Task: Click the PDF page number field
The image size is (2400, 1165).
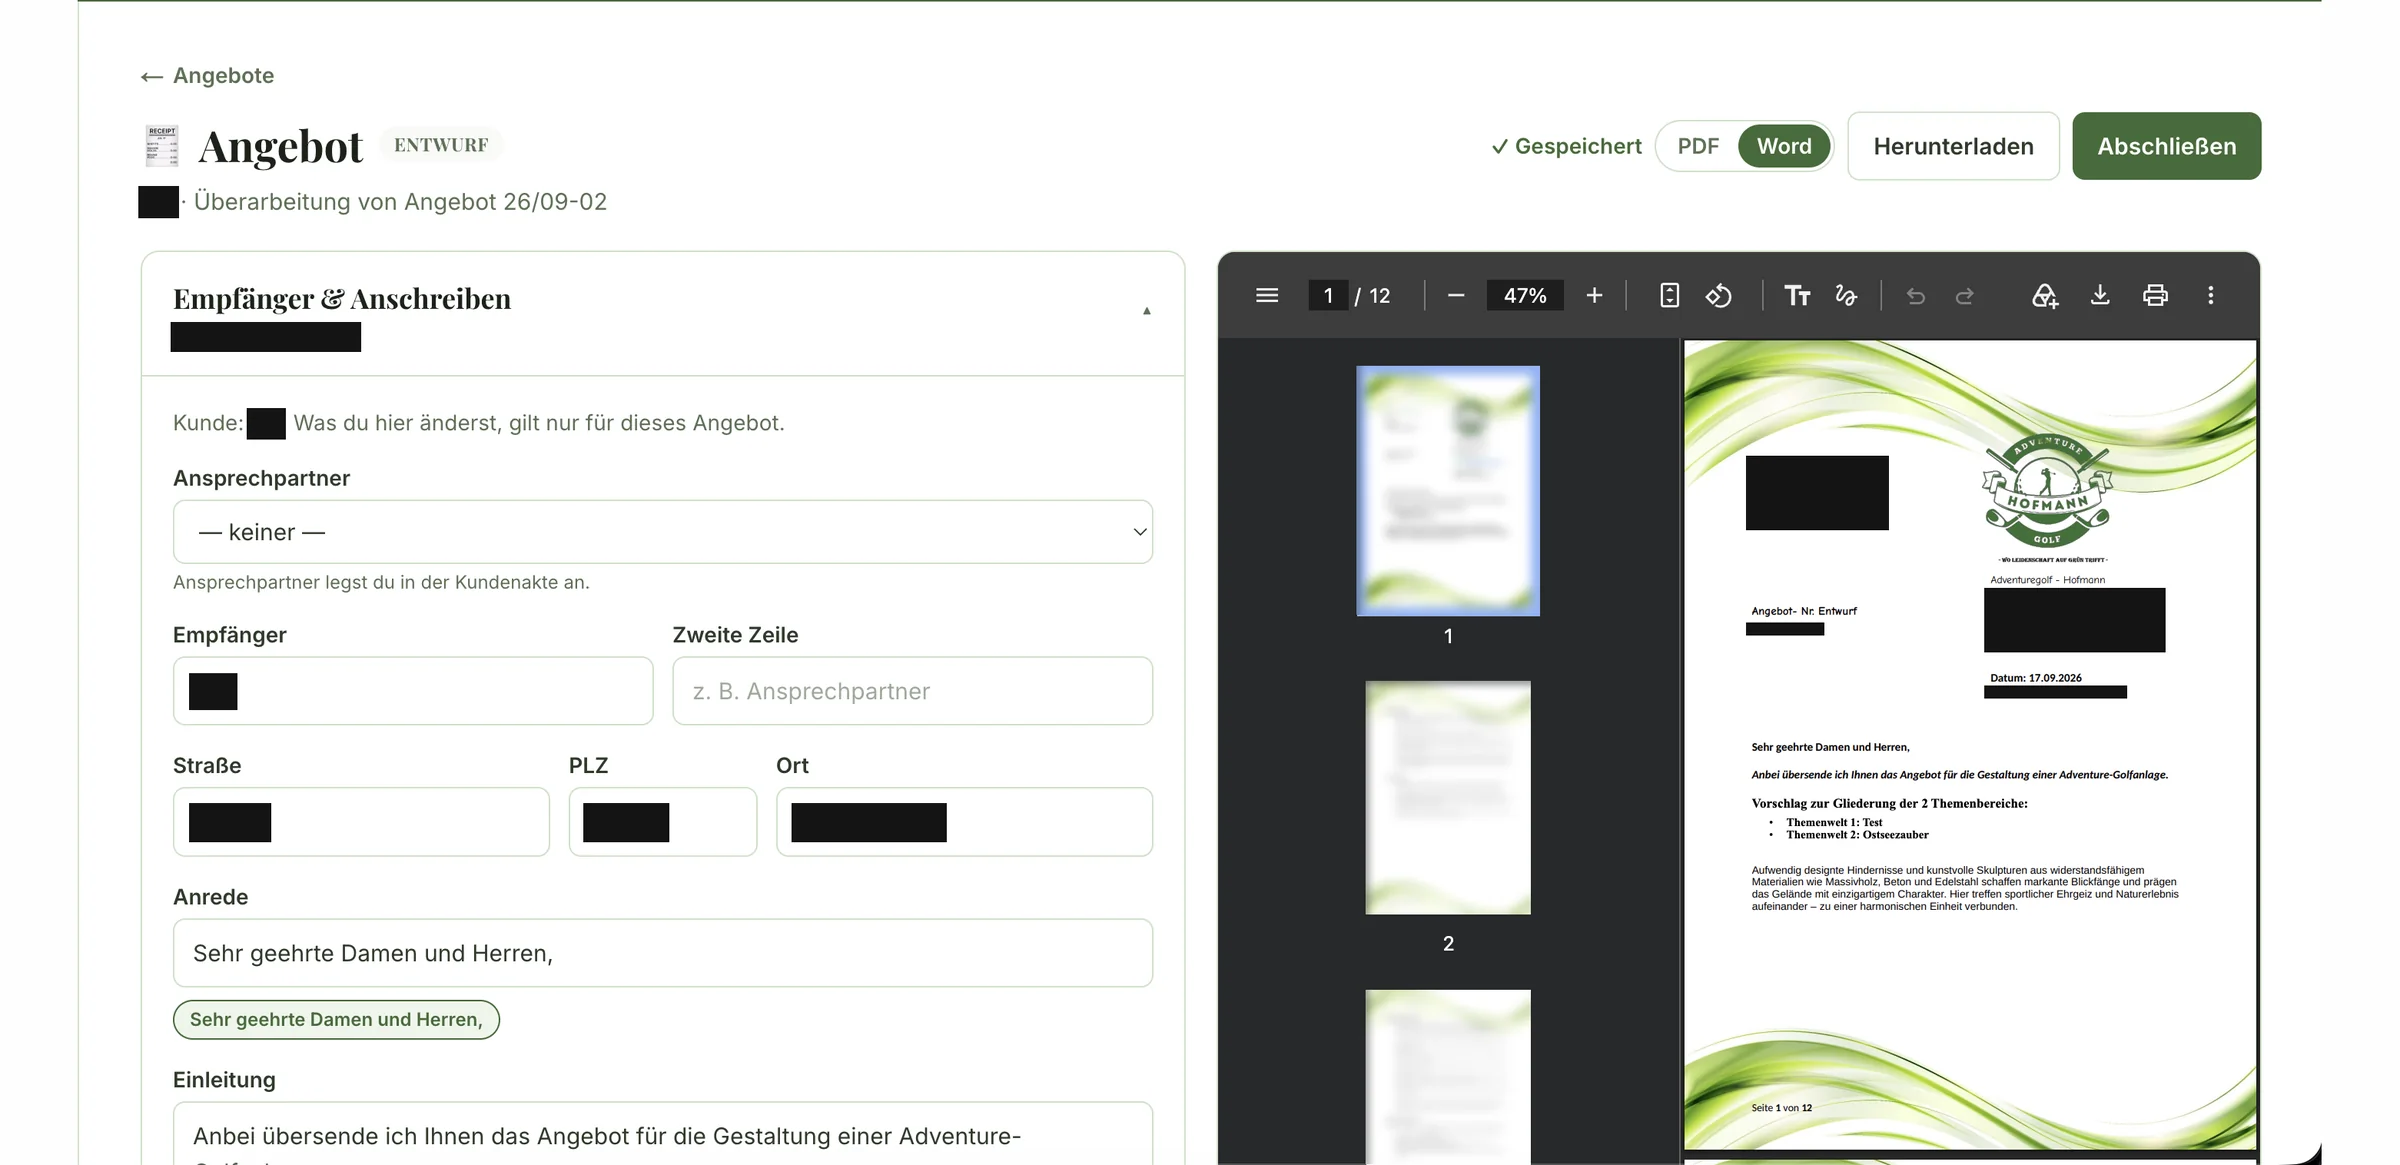Action: coord(1328,295)
